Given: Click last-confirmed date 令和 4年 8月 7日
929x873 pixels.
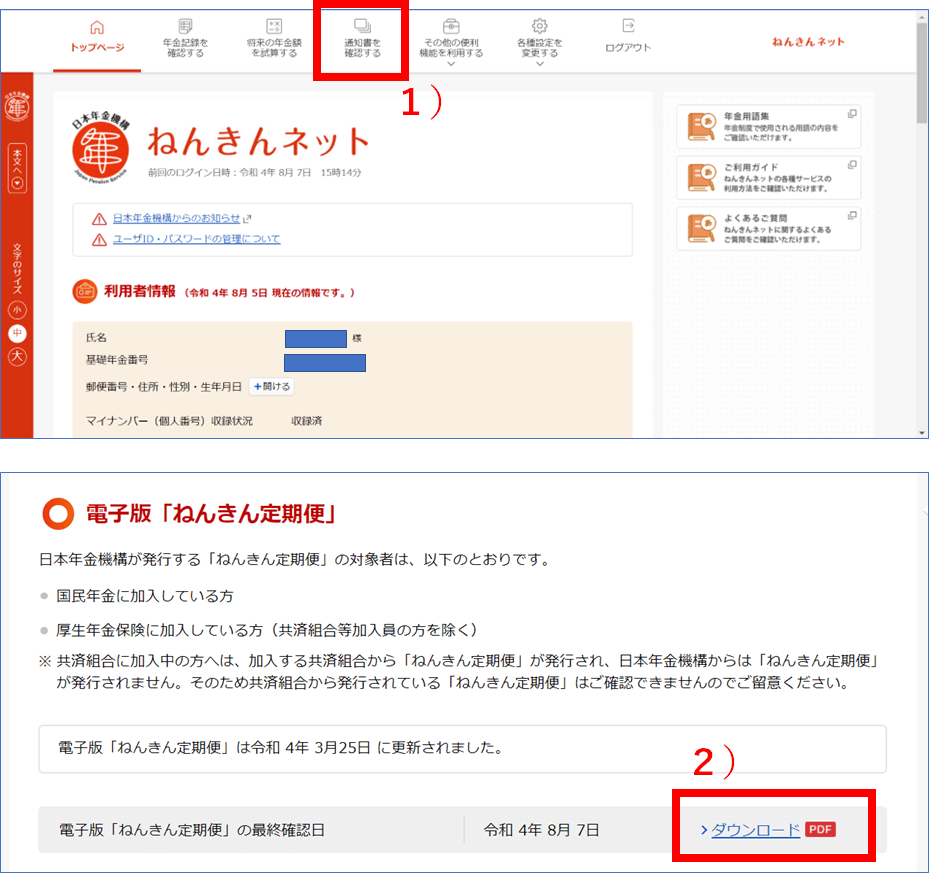Looking at the screenshot, I should (x=541, y=830).
